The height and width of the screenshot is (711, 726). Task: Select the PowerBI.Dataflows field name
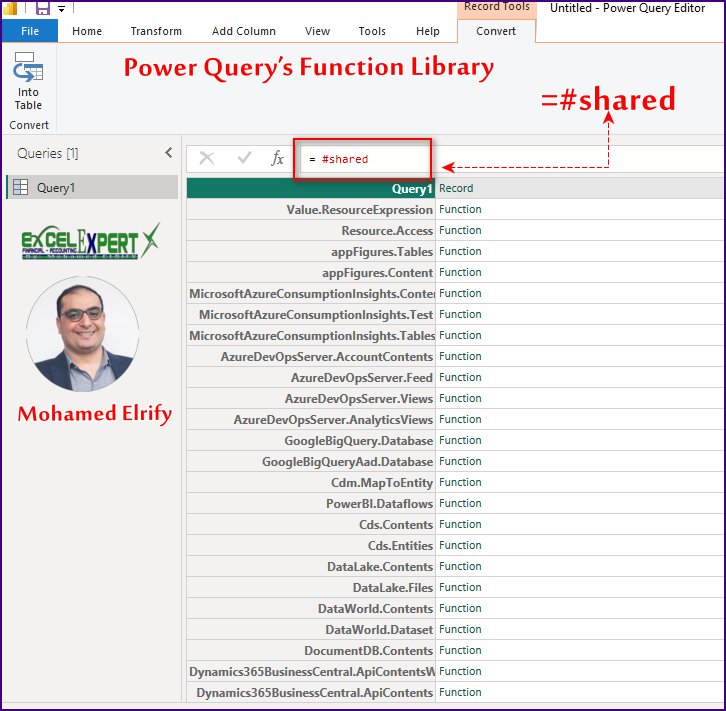pos(380,504)
